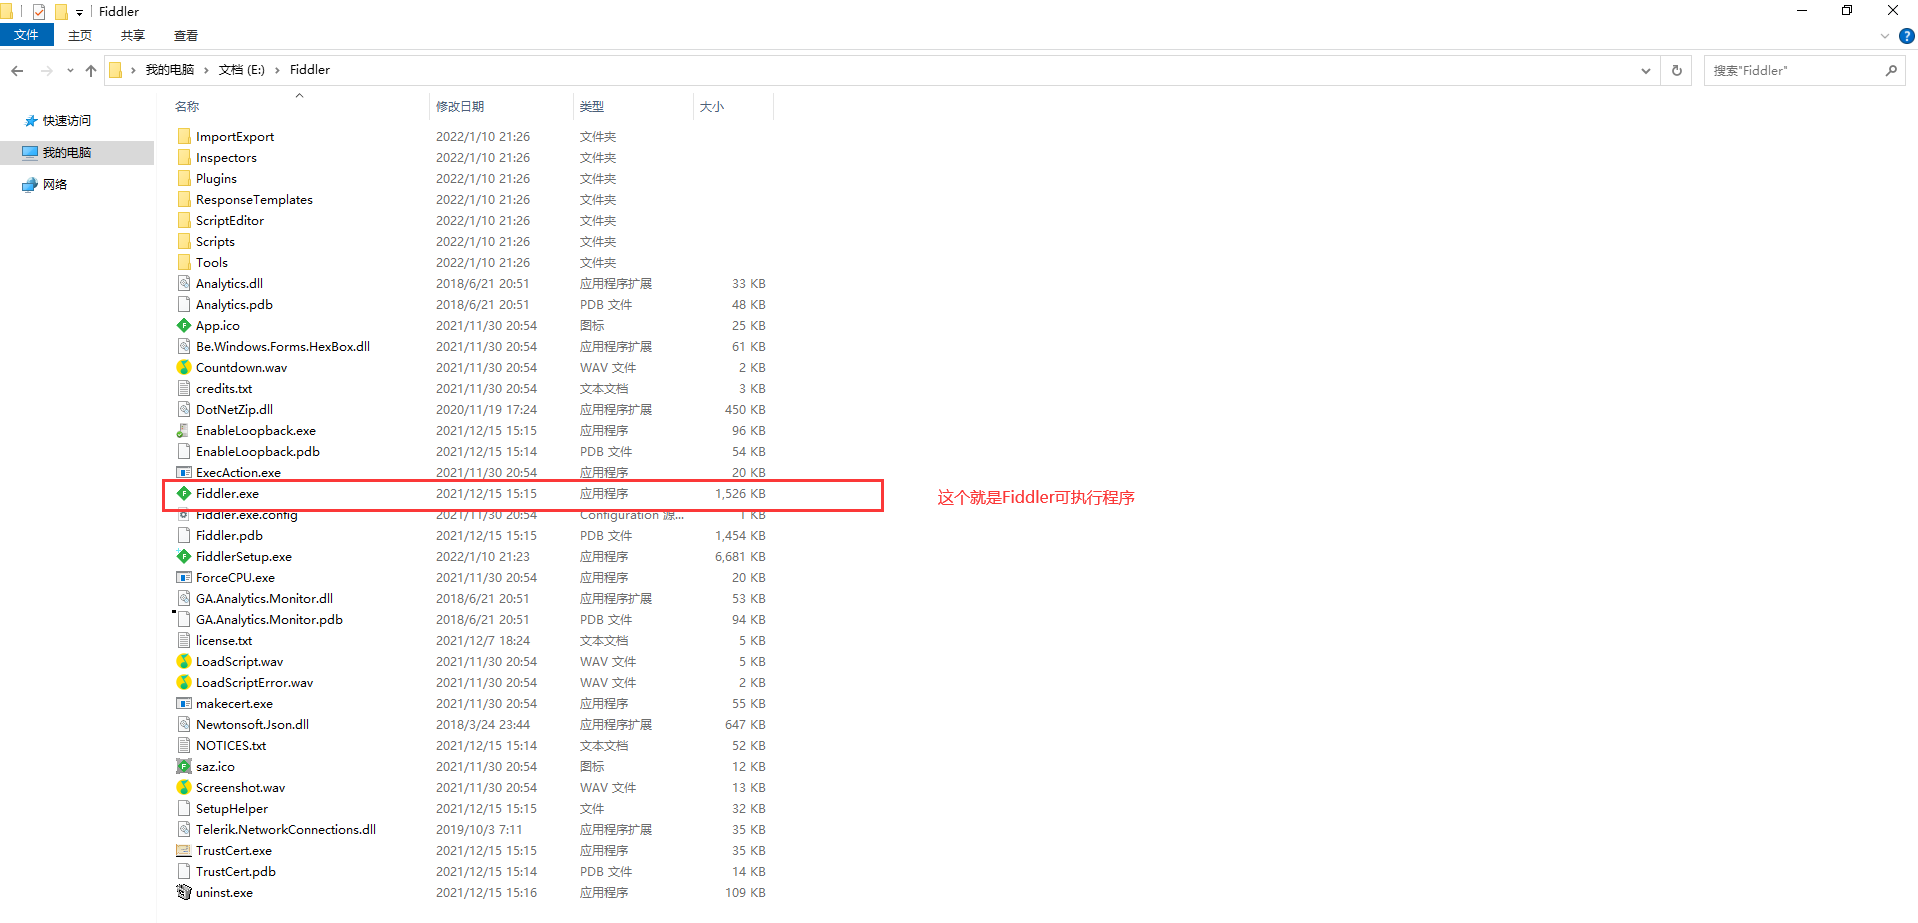Navigate to 我的电脑 in breadcrumb

pos(170,70)
